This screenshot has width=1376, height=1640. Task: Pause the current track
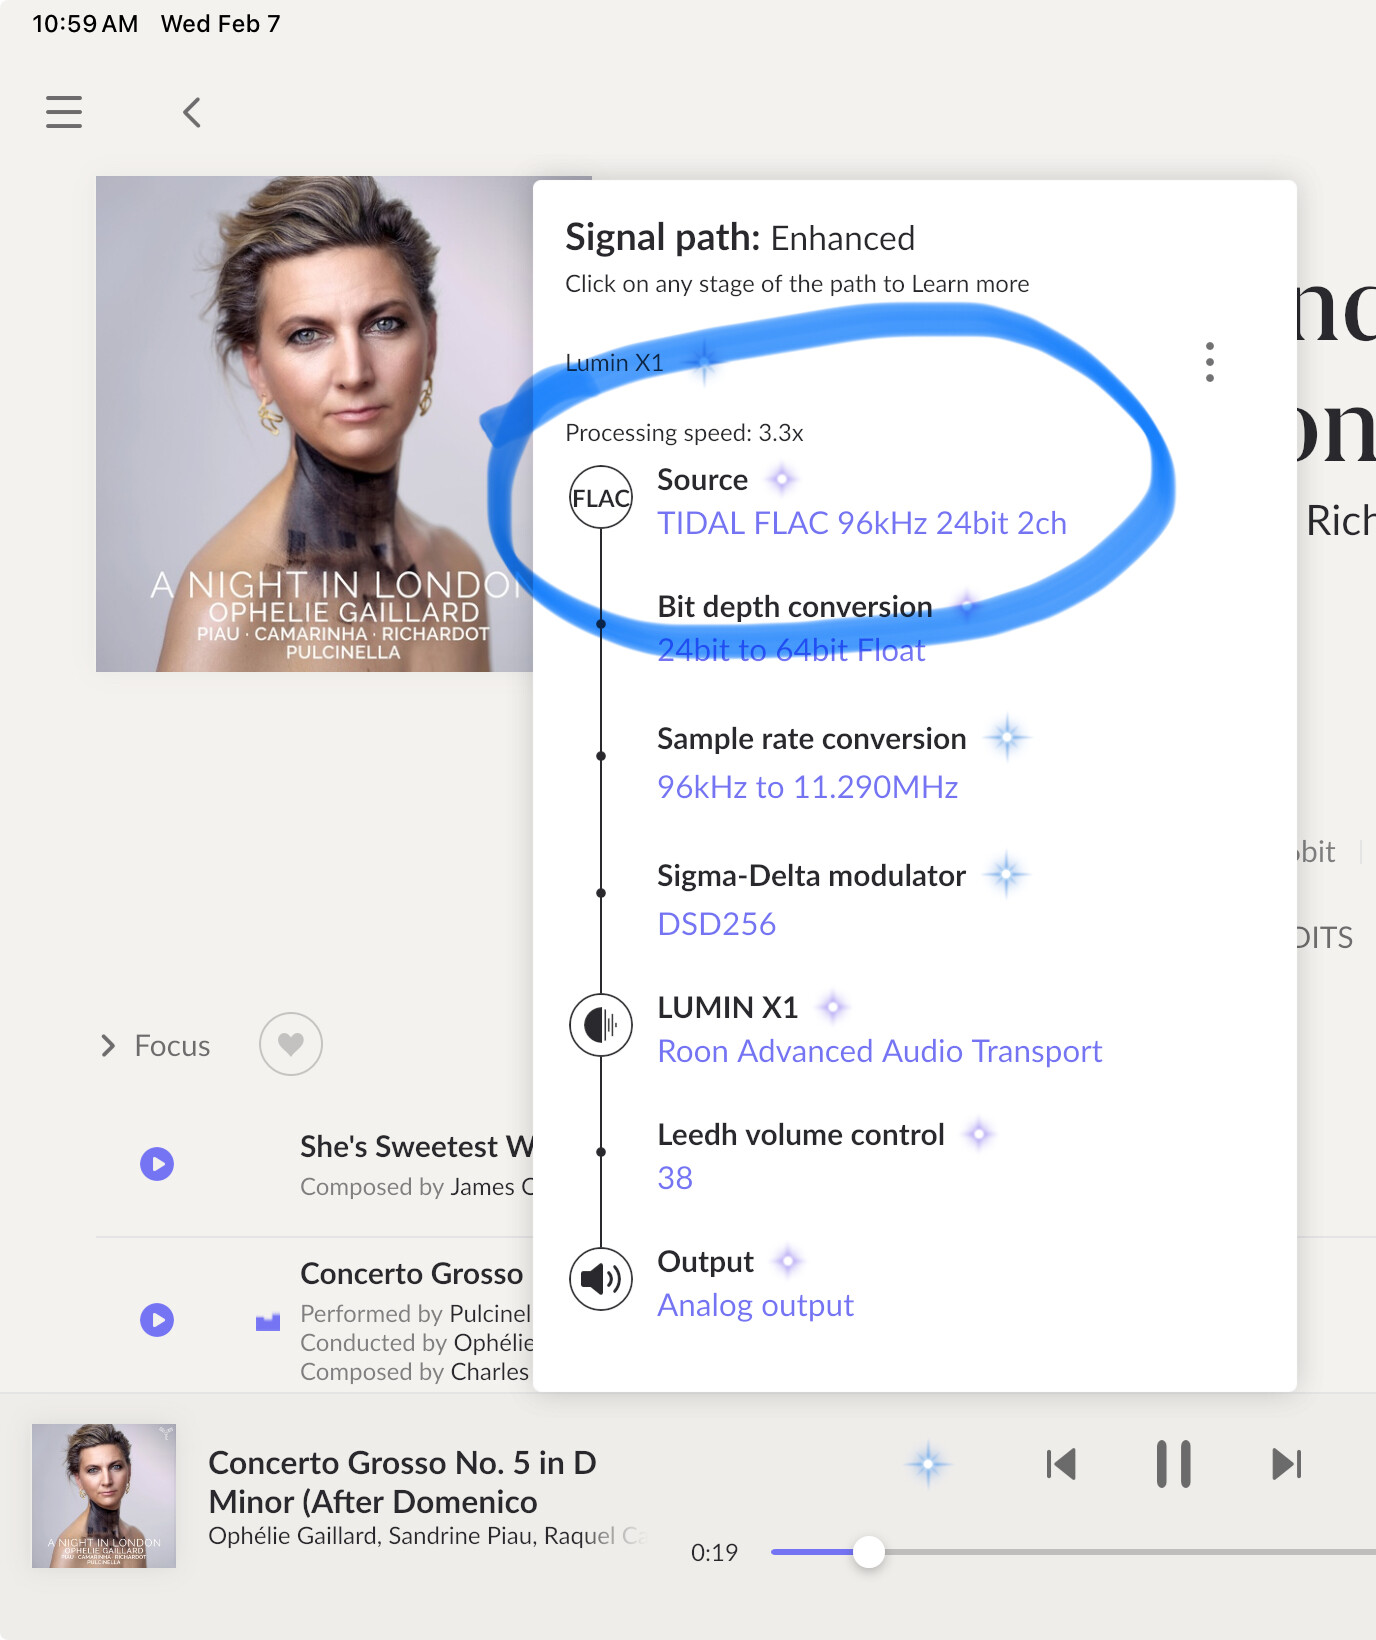[1174, 1464]
